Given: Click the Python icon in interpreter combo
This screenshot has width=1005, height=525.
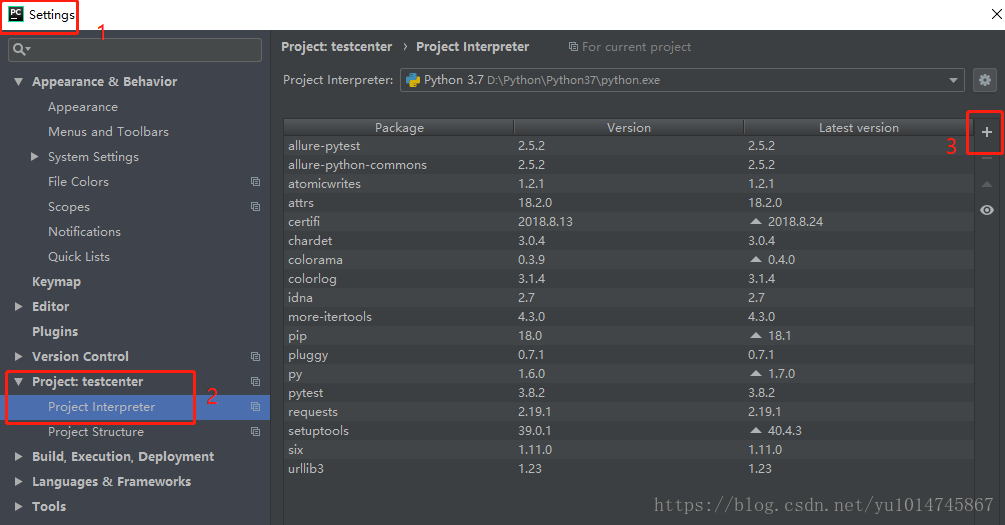Looking at the screenshot, I should click(x=413, y=80).
